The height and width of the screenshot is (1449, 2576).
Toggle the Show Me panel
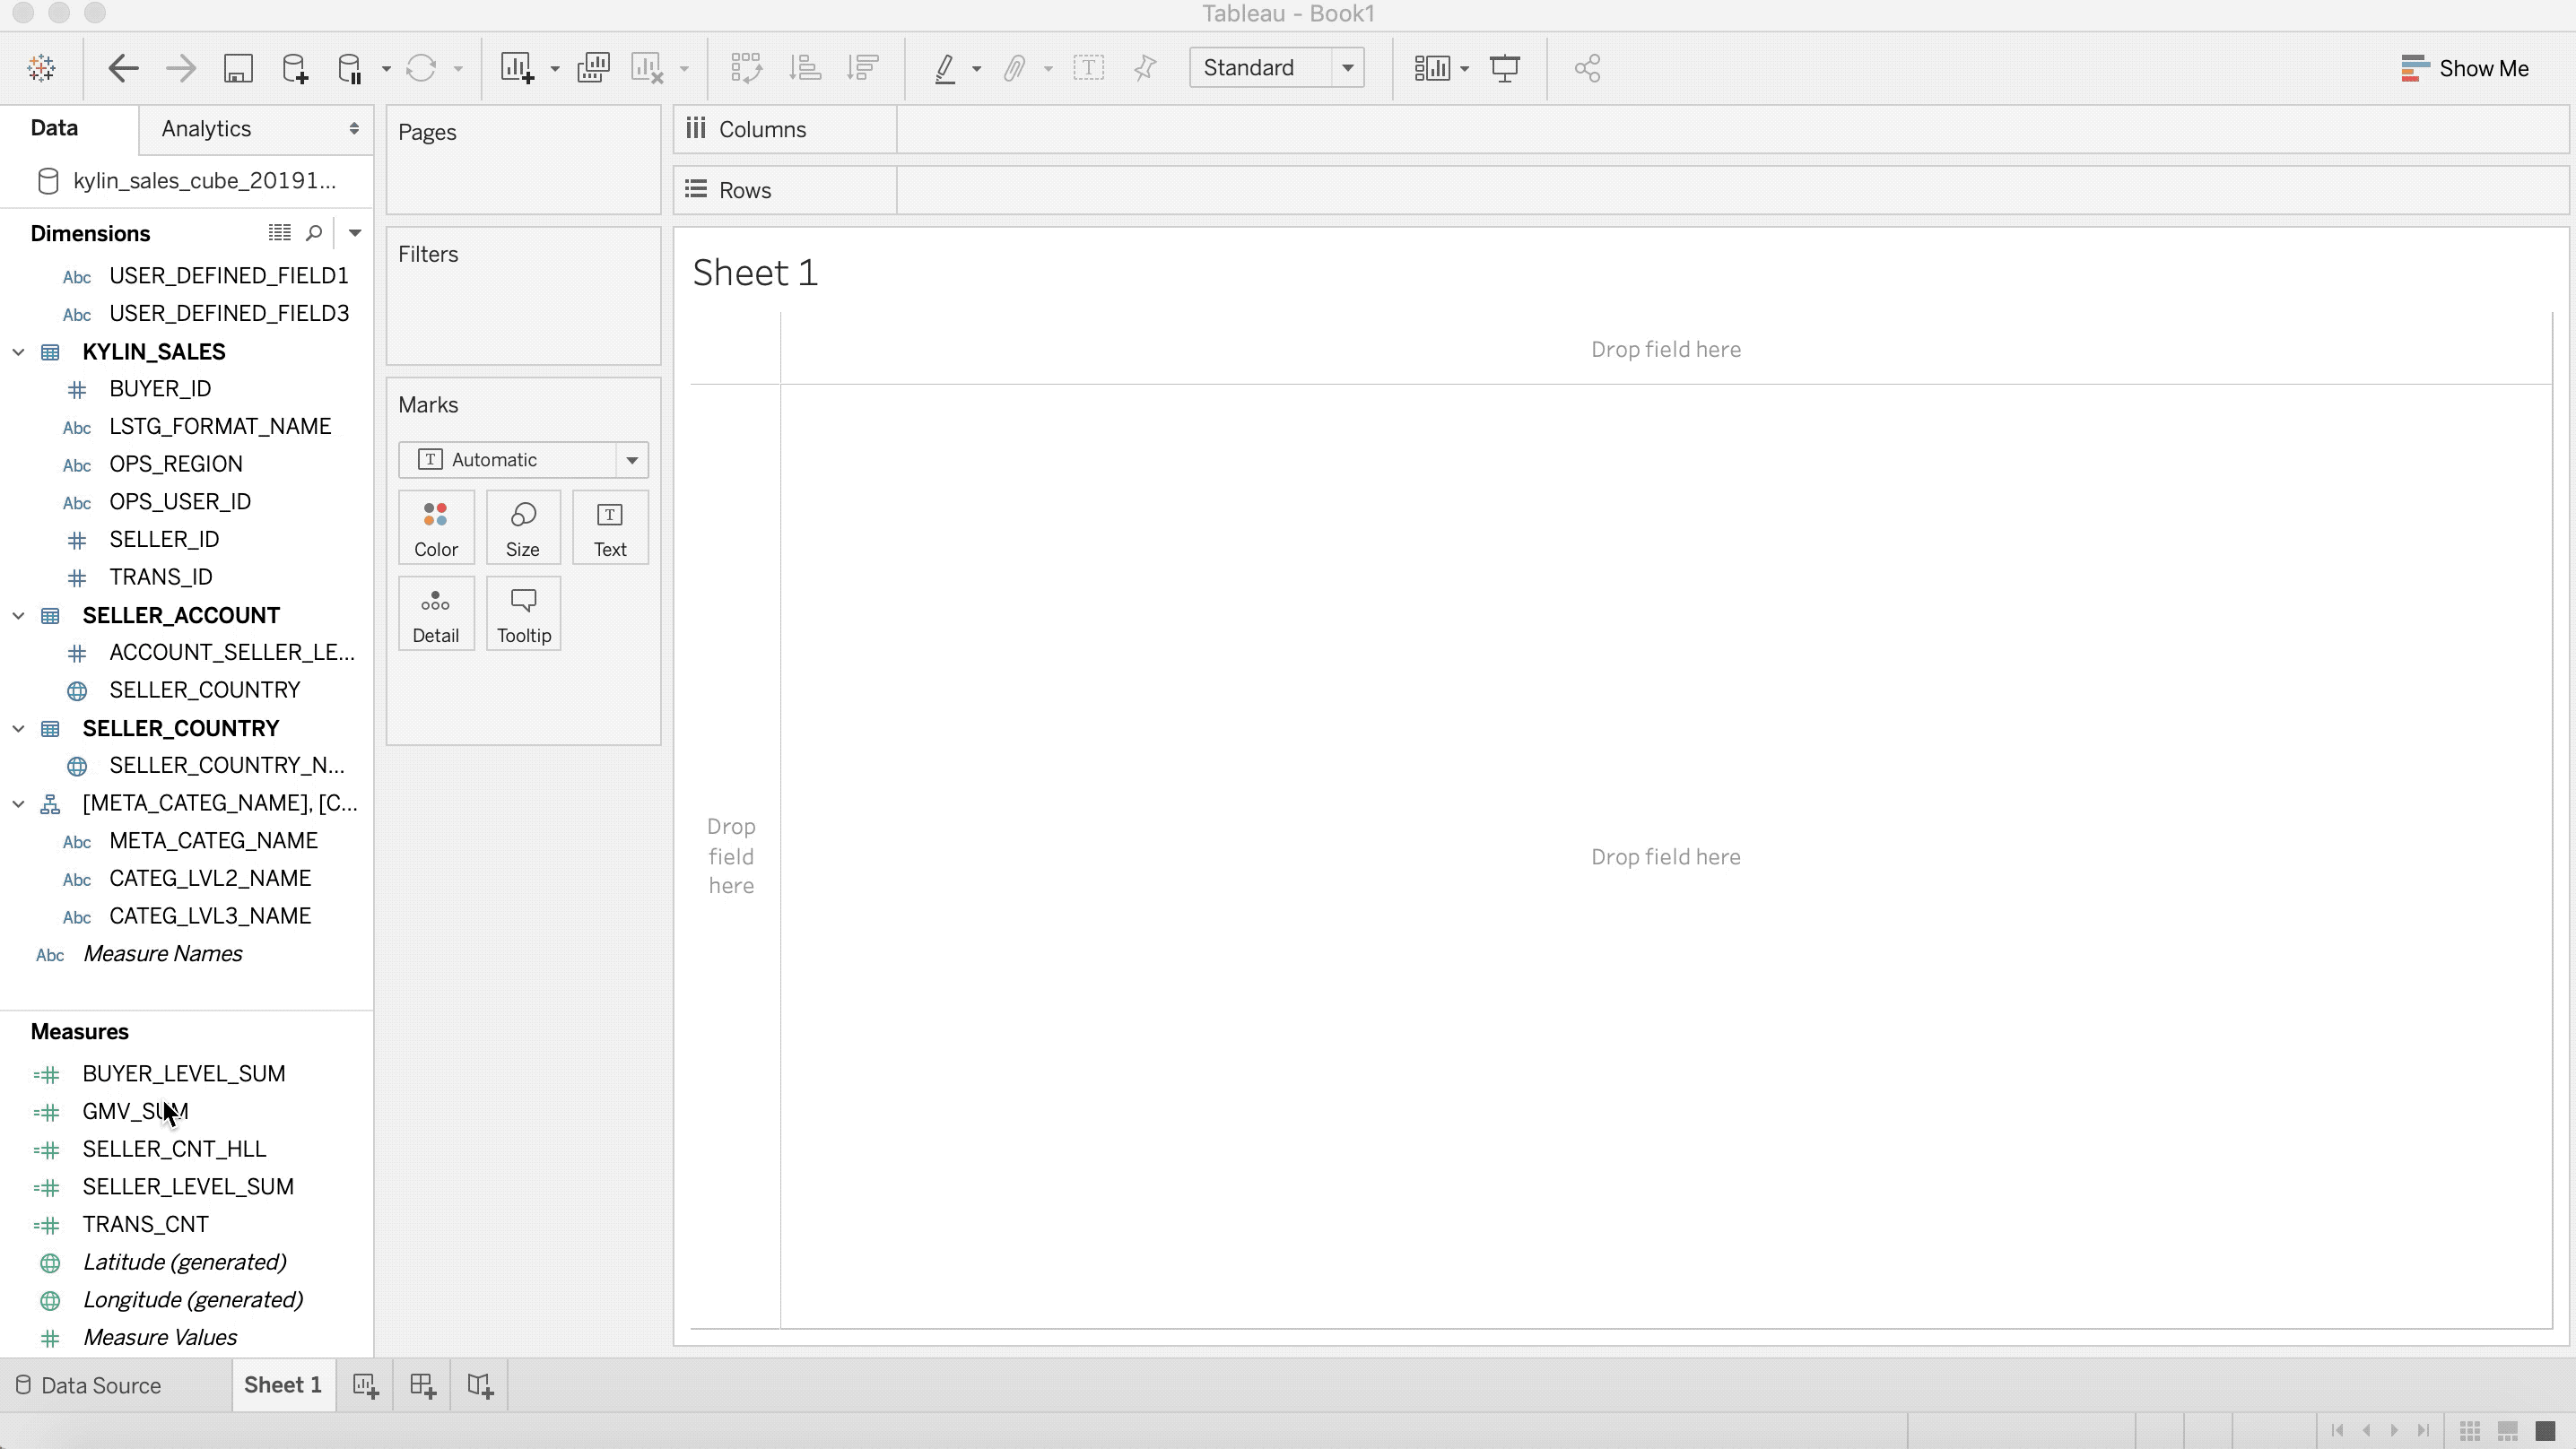[2465, 68]
